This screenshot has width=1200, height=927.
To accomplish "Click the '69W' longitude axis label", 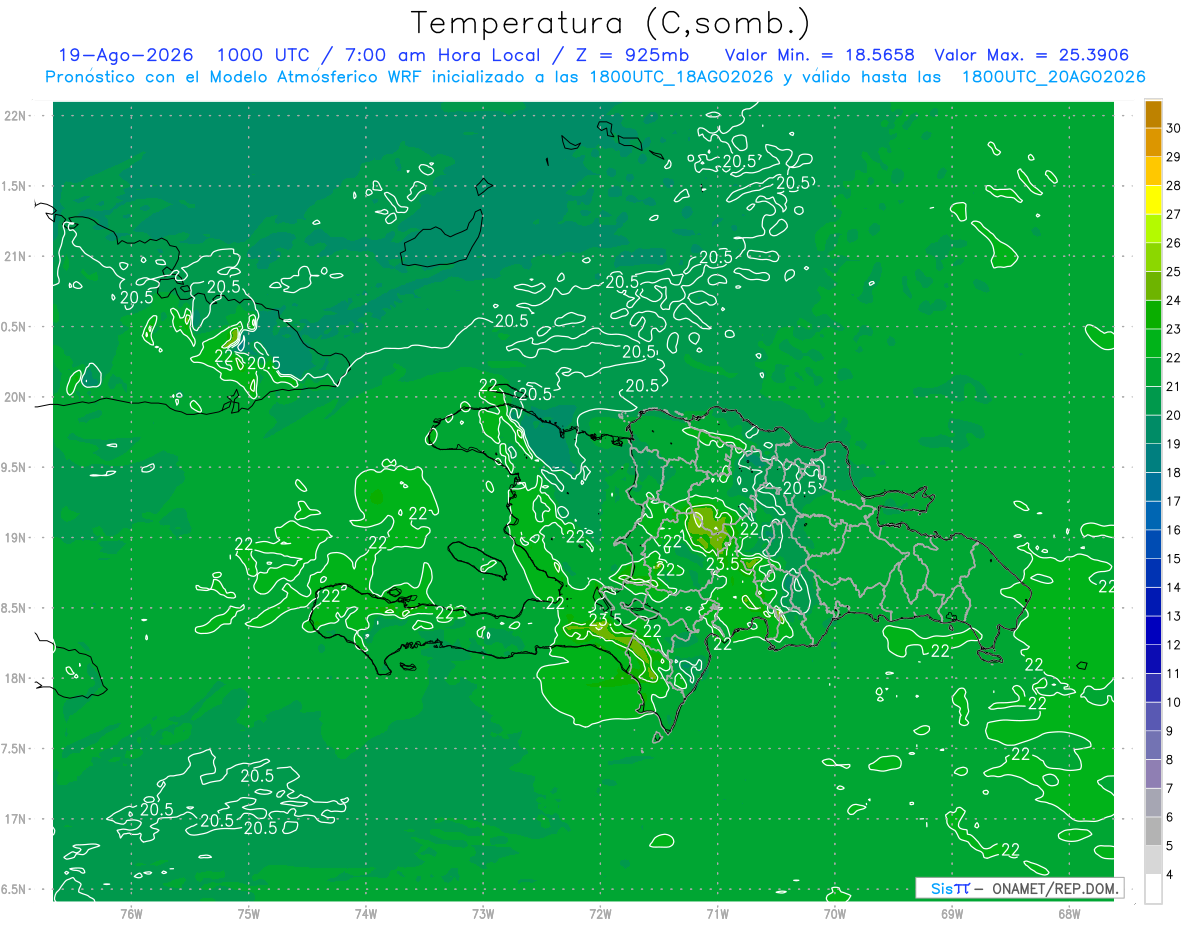I will [x=952, y=913].
